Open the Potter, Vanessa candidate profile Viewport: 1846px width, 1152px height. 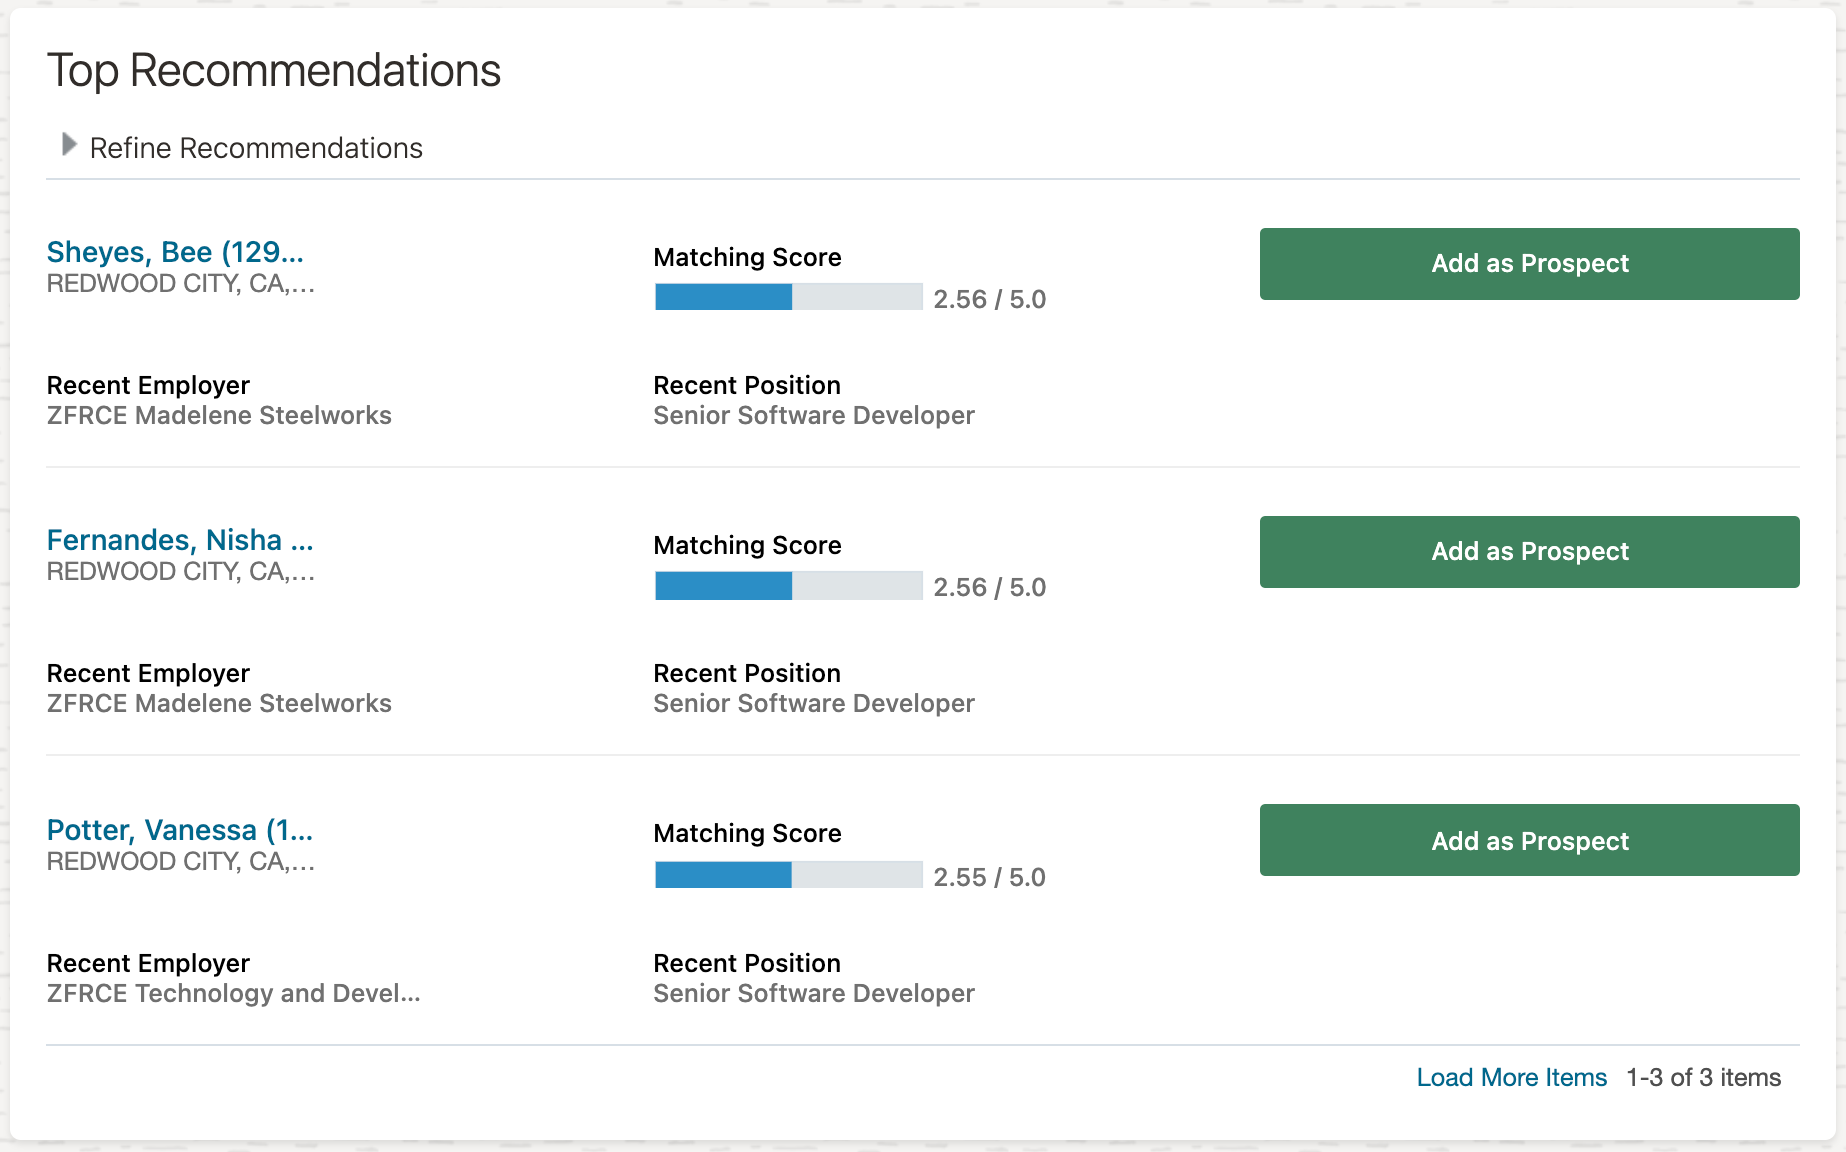(x=180, y=830)
